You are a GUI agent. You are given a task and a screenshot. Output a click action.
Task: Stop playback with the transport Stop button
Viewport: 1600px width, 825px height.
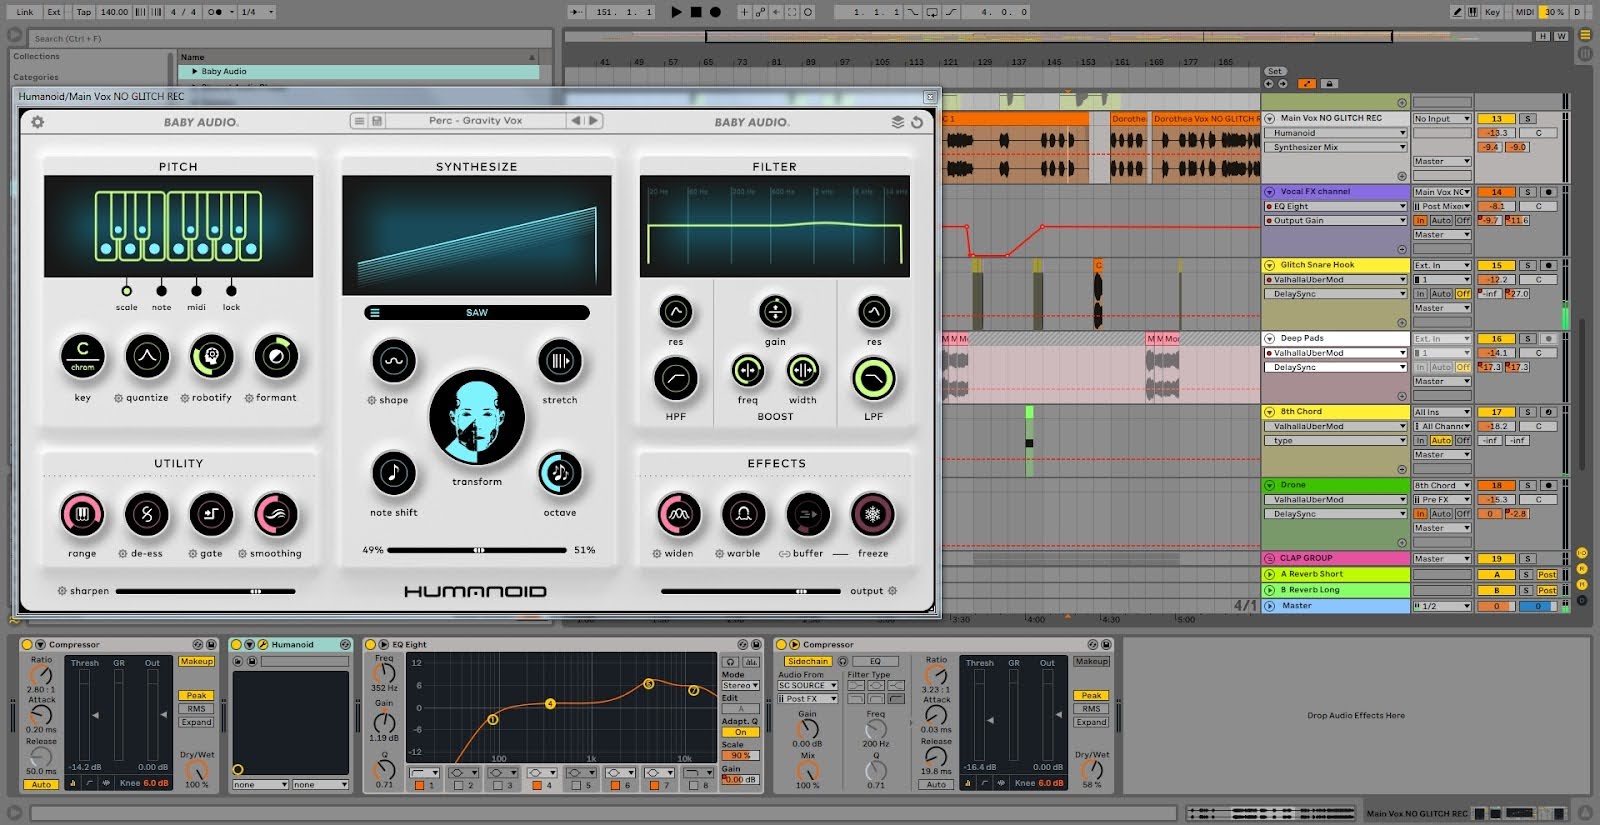pos(696,12)
